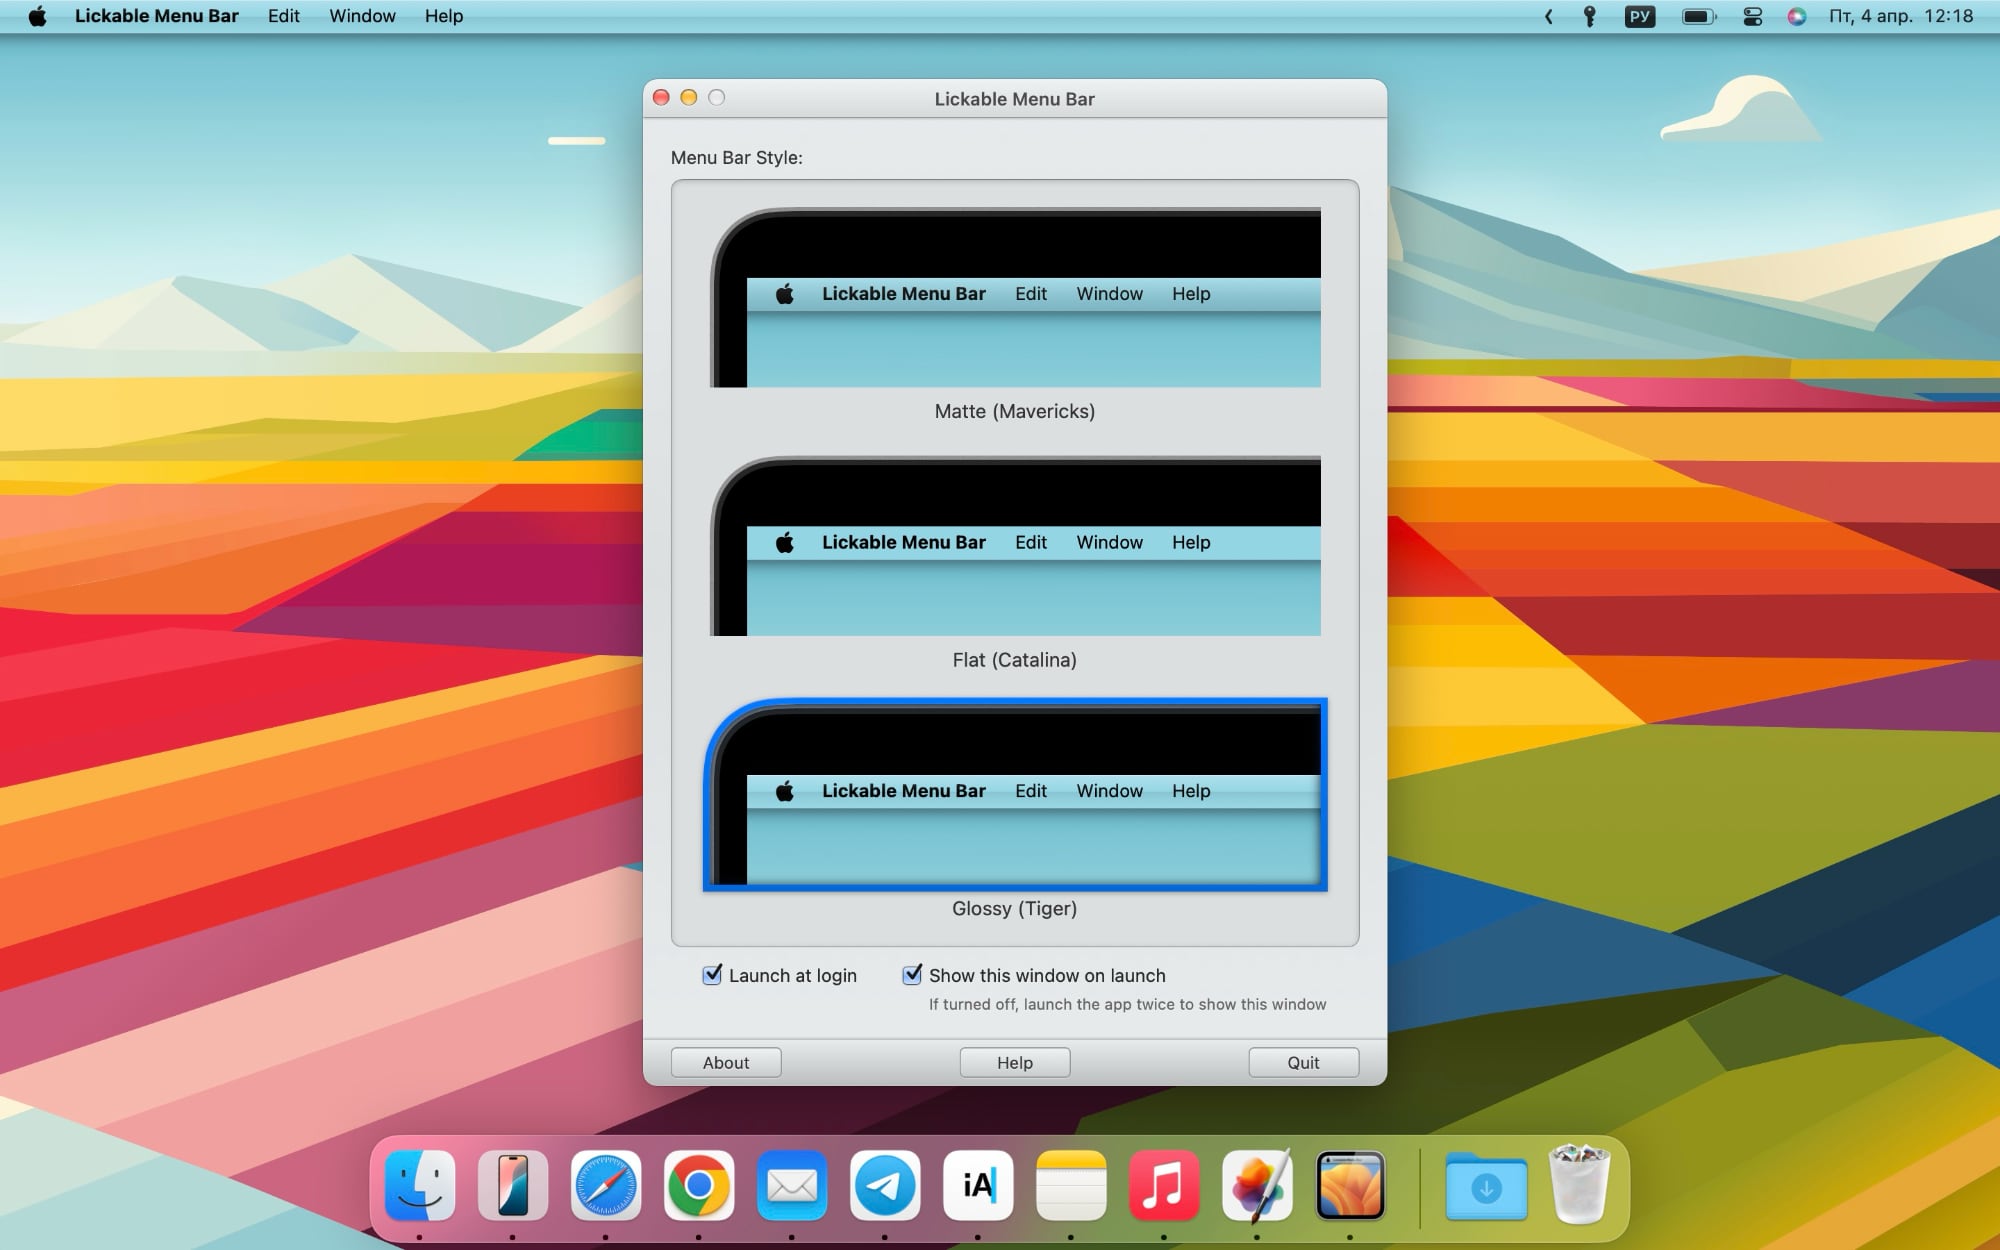Toggle the Launch at login checkbox

(x=712, y=975)
